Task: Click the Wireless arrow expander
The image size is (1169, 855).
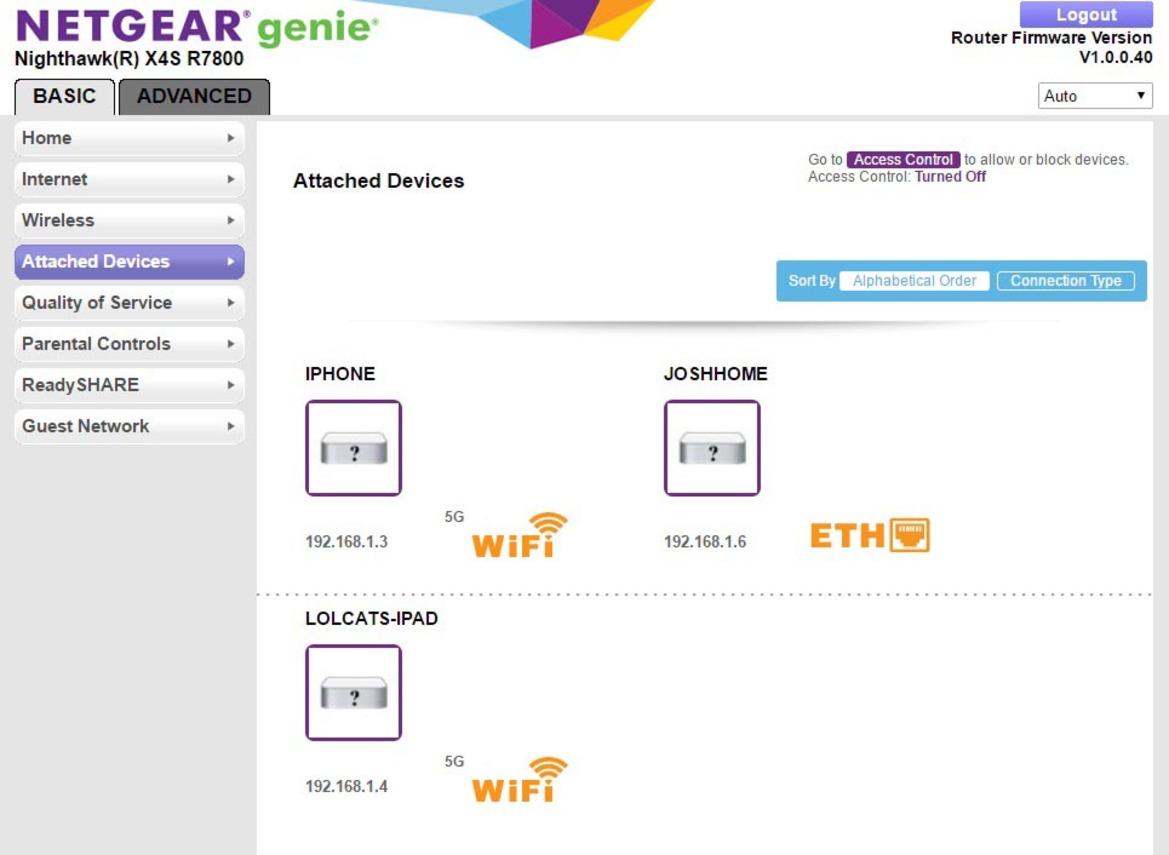Action: pyautogui.click(x=230, y=220)
